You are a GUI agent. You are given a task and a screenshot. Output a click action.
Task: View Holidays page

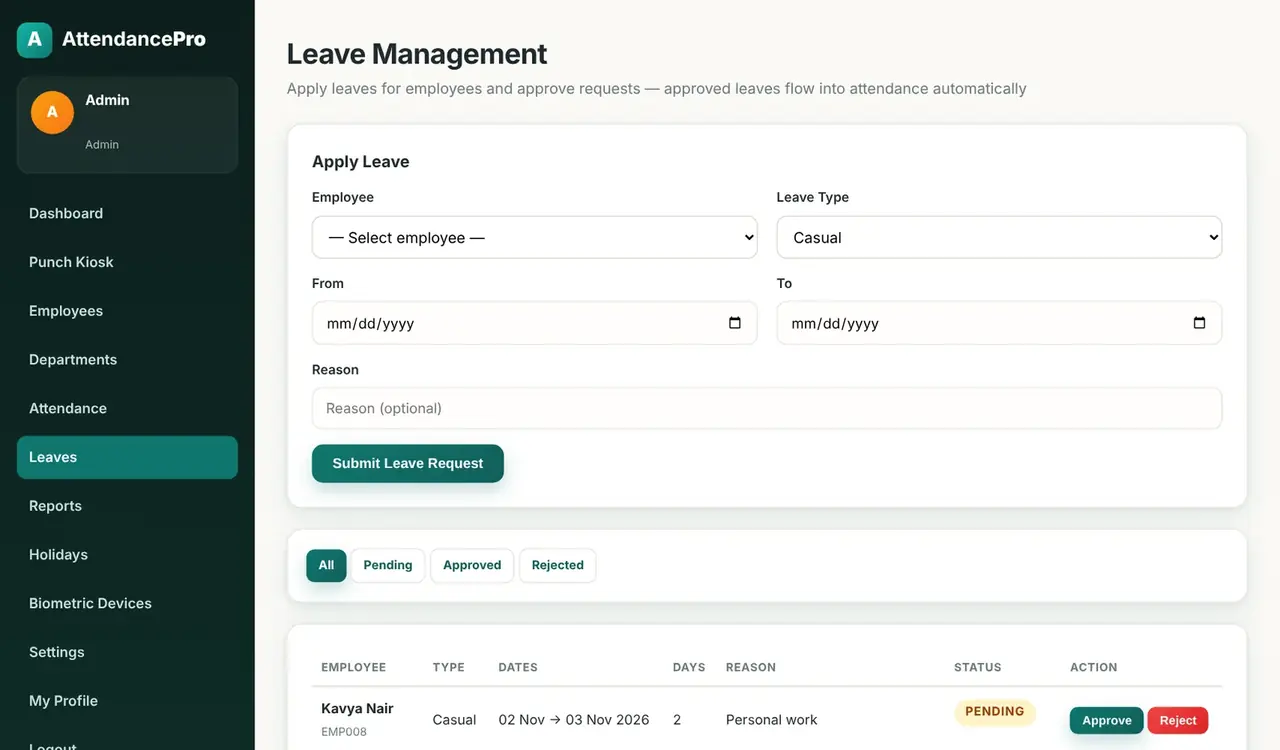[x=127, y=555]
